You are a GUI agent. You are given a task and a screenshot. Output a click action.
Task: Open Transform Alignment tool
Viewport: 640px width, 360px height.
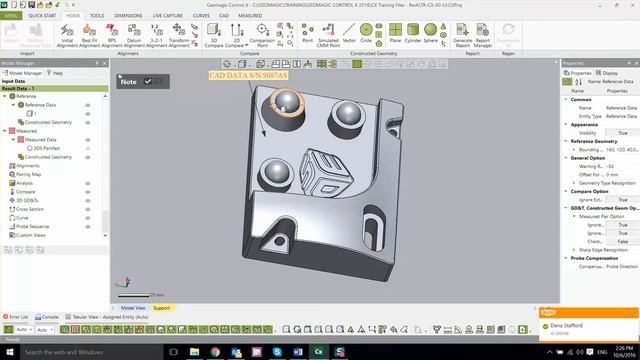179,36
